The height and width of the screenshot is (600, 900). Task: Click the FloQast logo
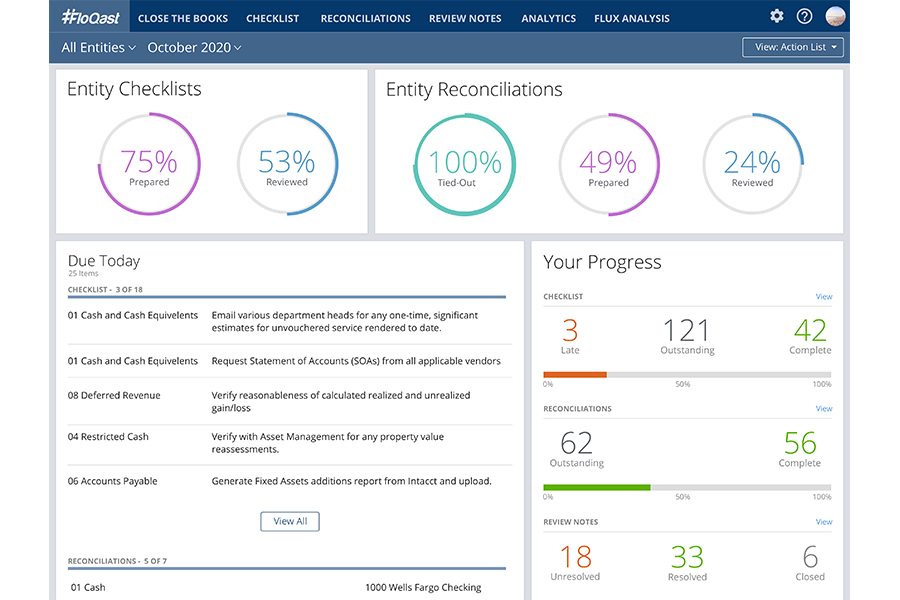click(x=89, y=17)
